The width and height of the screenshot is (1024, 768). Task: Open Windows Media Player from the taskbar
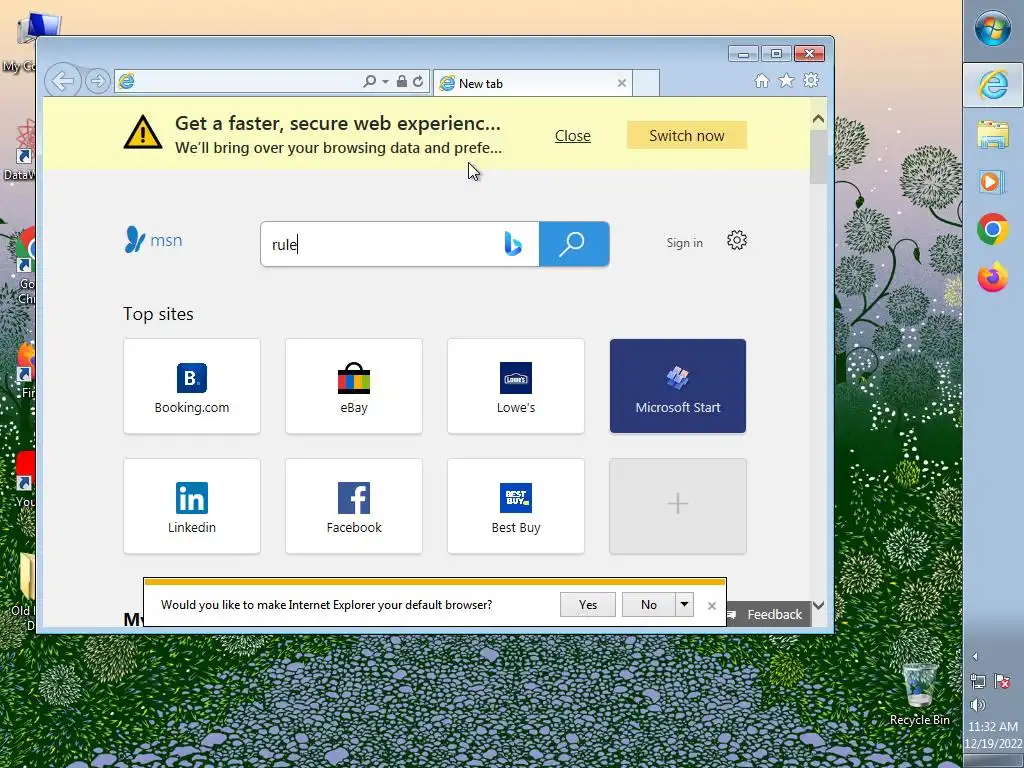[x=993, y=181]
